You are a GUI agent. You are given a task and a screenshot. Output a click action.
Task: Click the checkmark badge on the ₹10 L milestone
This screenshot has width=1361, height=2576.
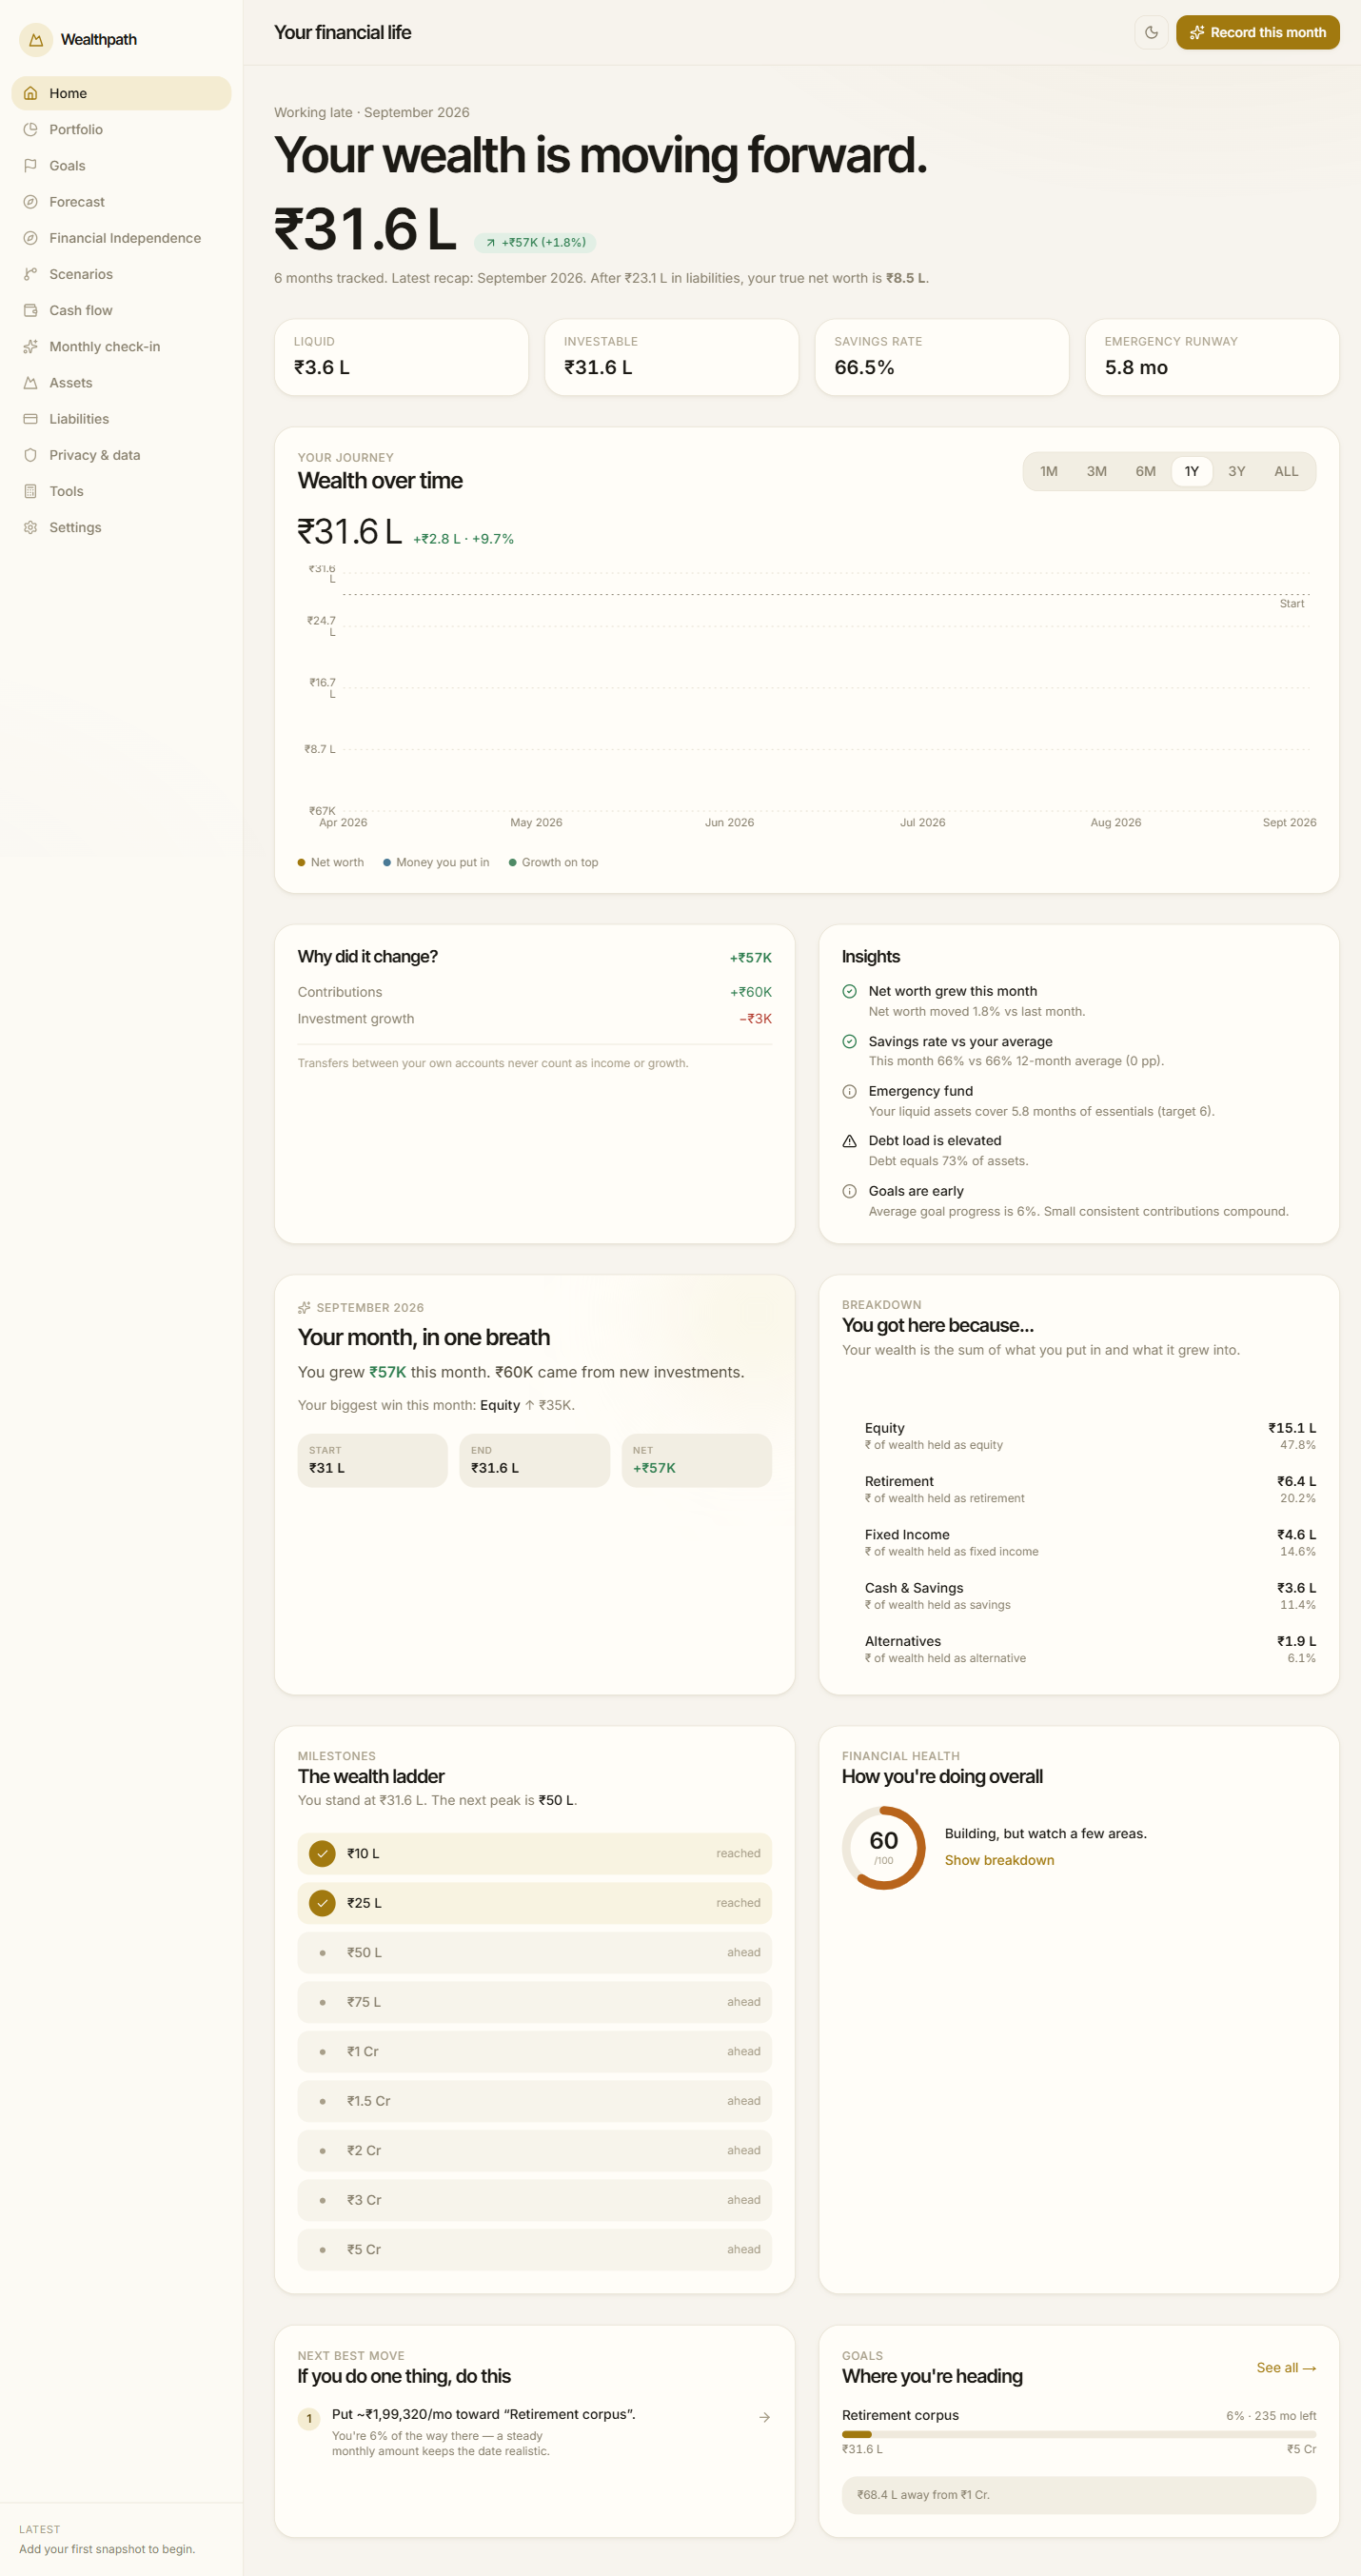322,1853
